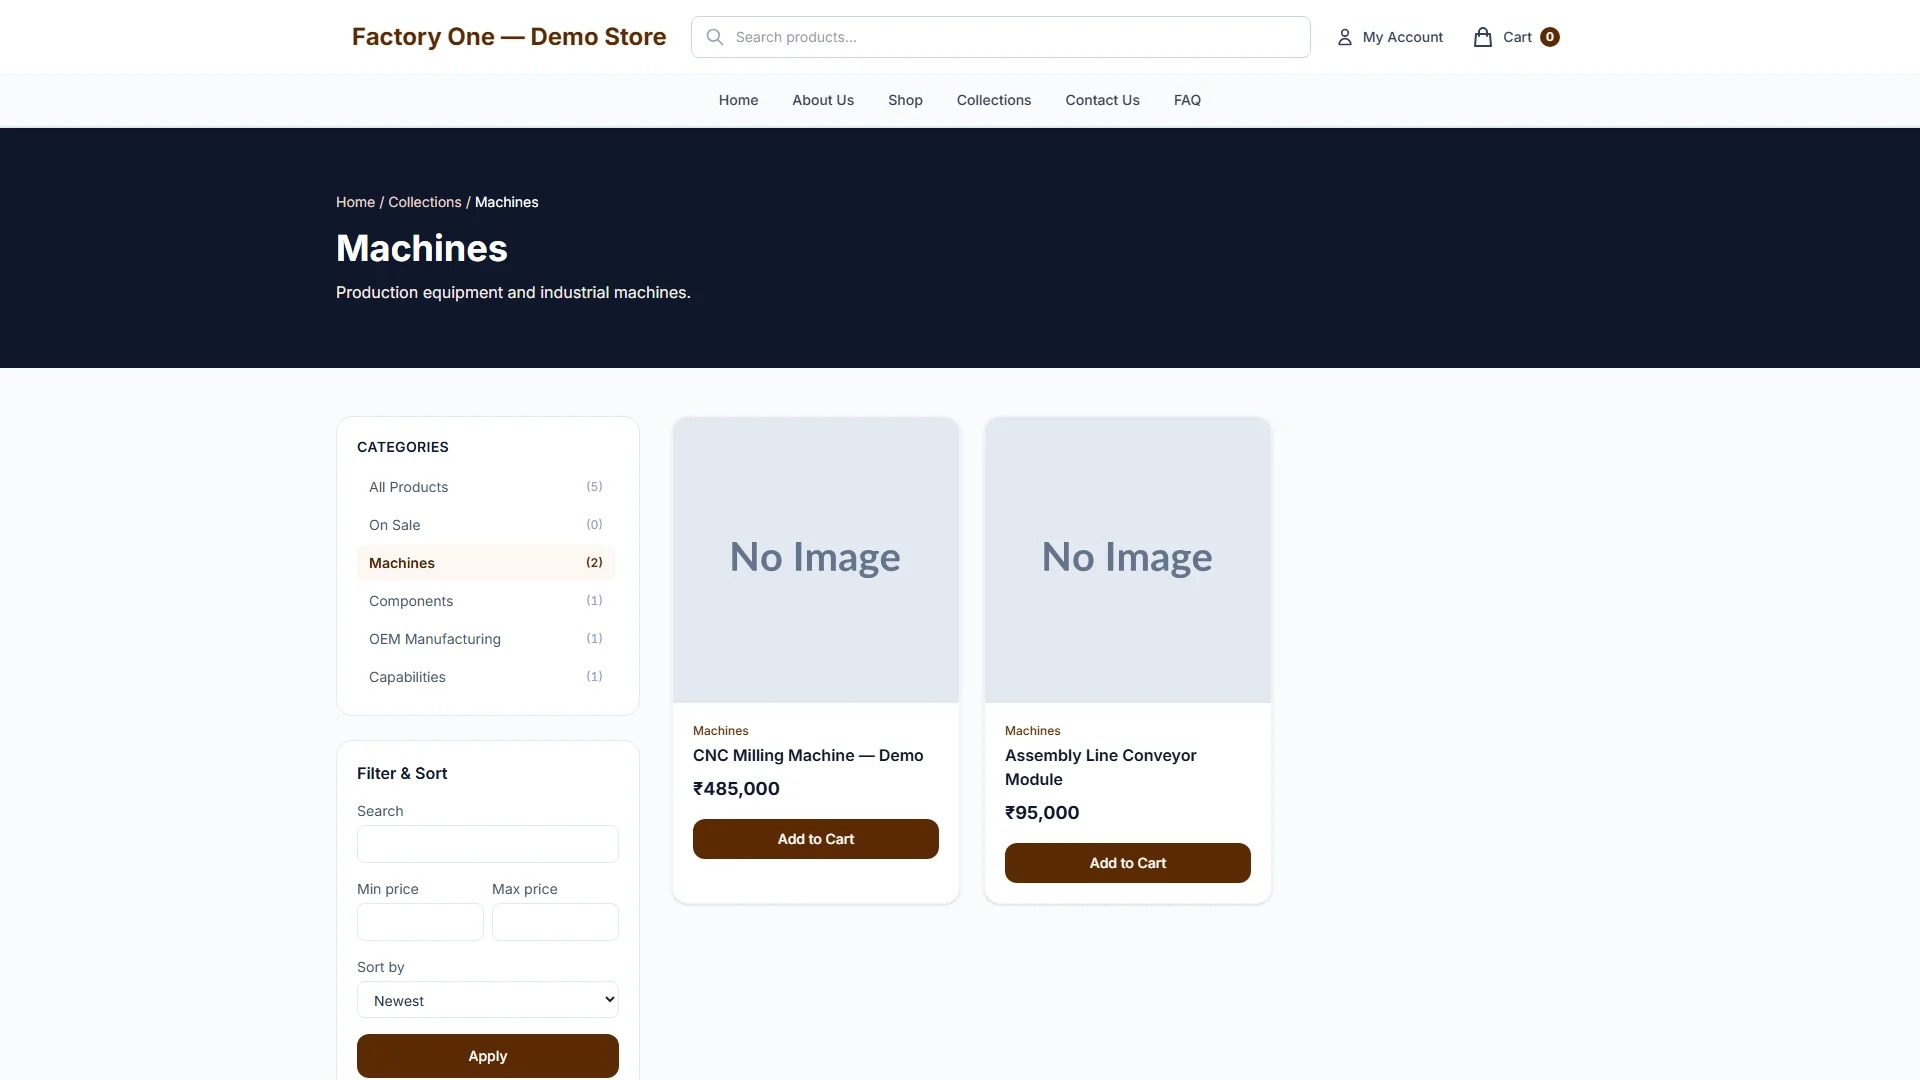Click Home in the breadcrumb trail

[355, 202]
